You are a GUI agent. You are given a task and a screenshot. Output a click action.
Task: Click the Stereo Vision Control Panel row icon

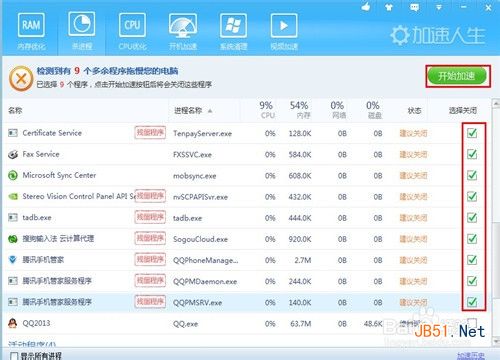coord(13,196)
